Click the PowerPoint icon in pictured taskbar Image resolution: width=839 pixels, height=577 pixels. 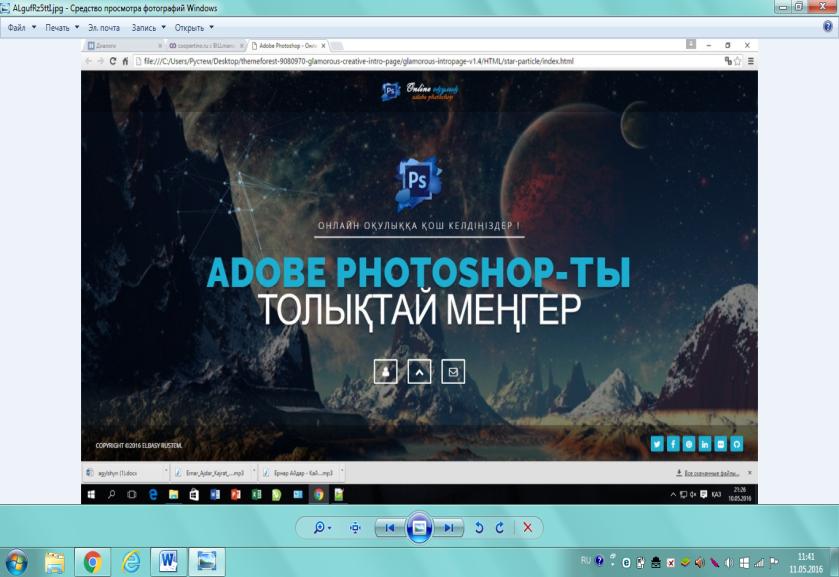pyautogui.click(x=235, y=495)
